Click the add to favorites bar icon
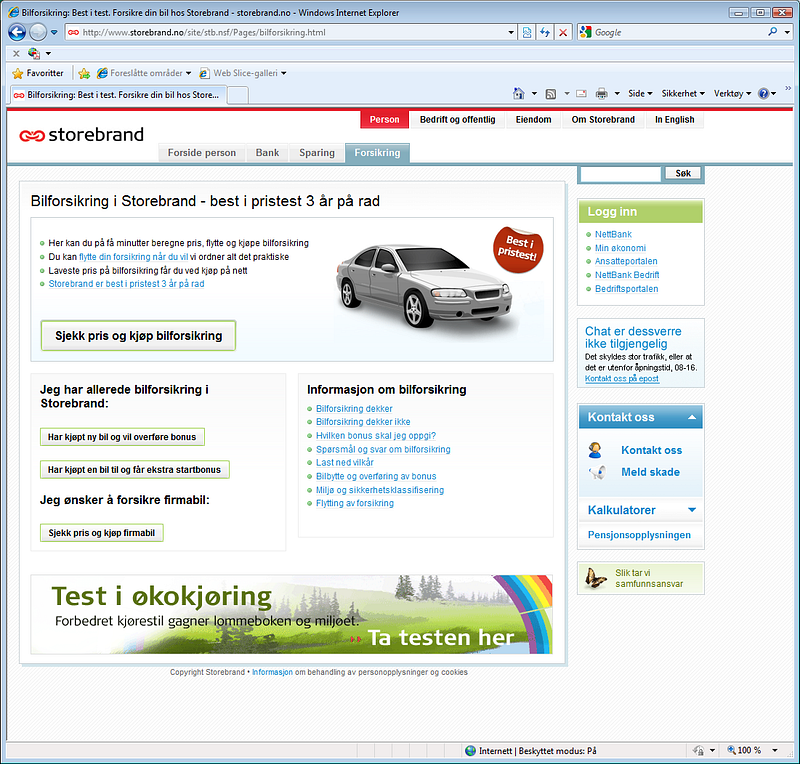The image size is (800, 764). point(84,73)
